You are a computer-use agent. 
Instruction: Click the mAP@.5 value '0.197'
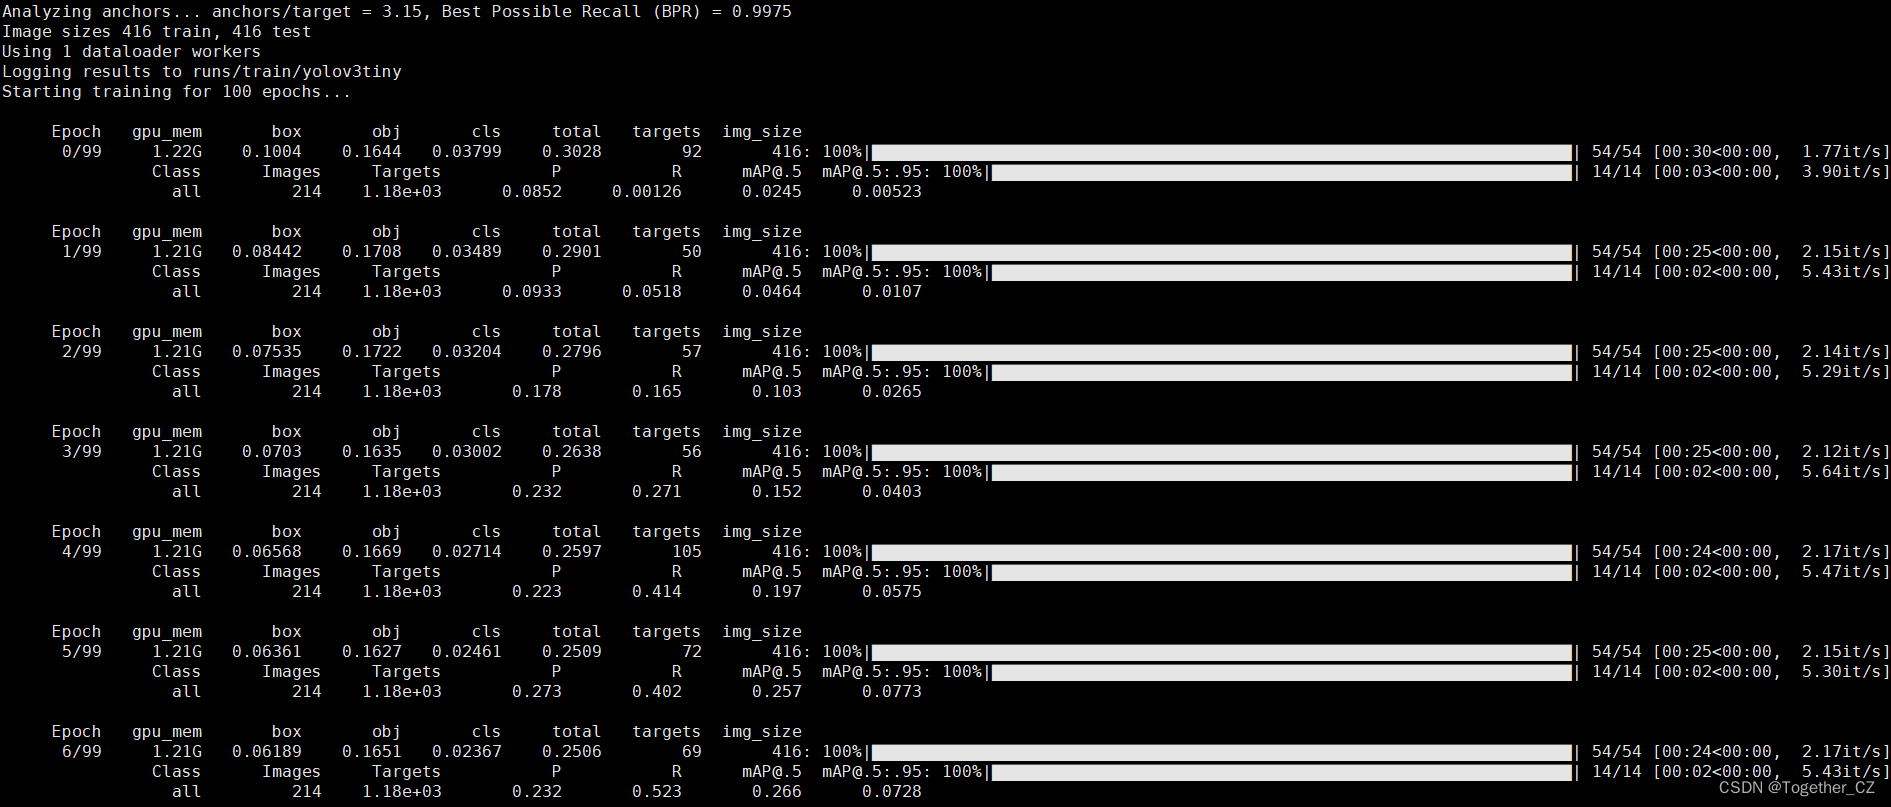[x=777, y=592]
